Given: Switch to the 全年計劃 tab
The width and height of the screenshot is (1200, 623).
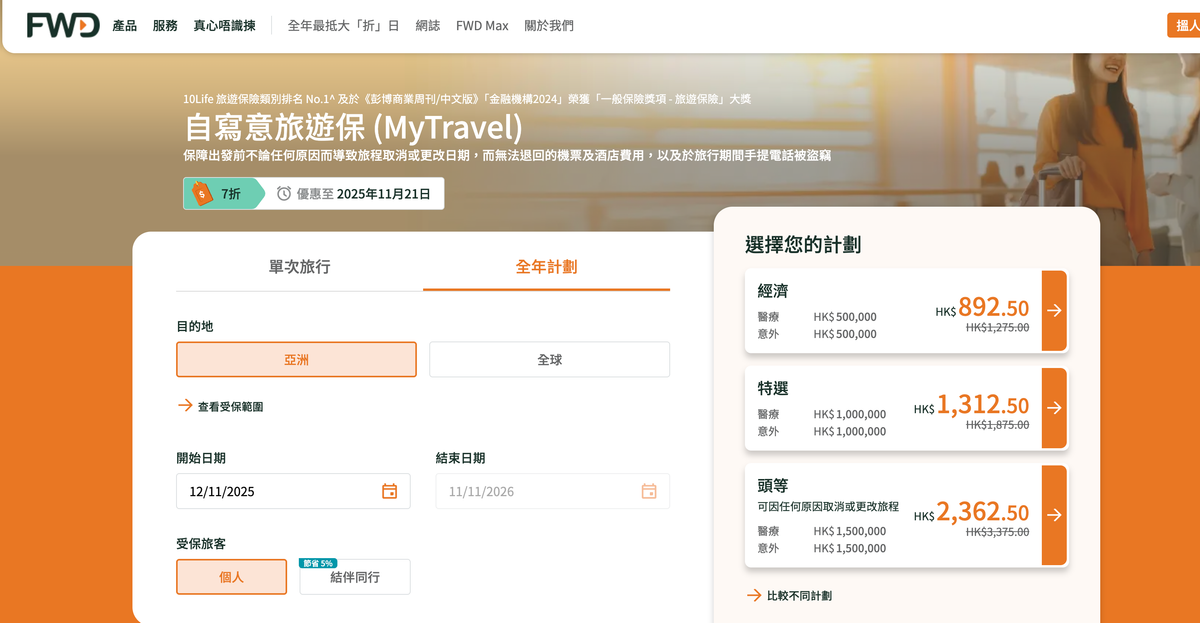Looking at the screenshot, I should click(x=547, y=266).
